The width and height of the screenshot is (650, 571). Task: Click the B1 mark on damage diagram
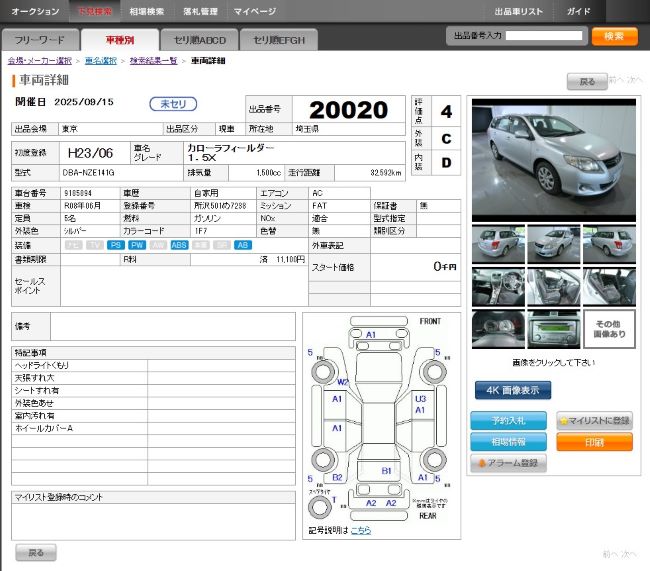pyautogui.click(x=386, y=471)
